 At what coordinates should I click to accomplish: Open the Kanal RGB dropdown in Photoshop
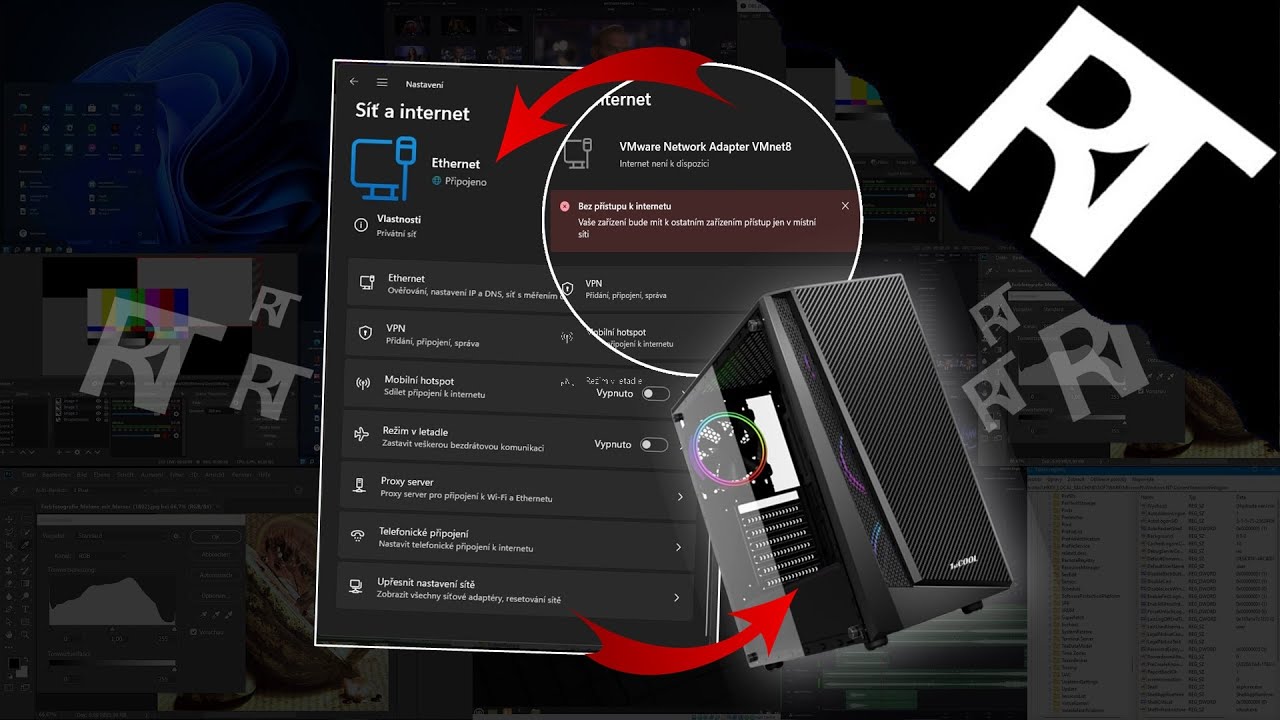tap(101, 556)
